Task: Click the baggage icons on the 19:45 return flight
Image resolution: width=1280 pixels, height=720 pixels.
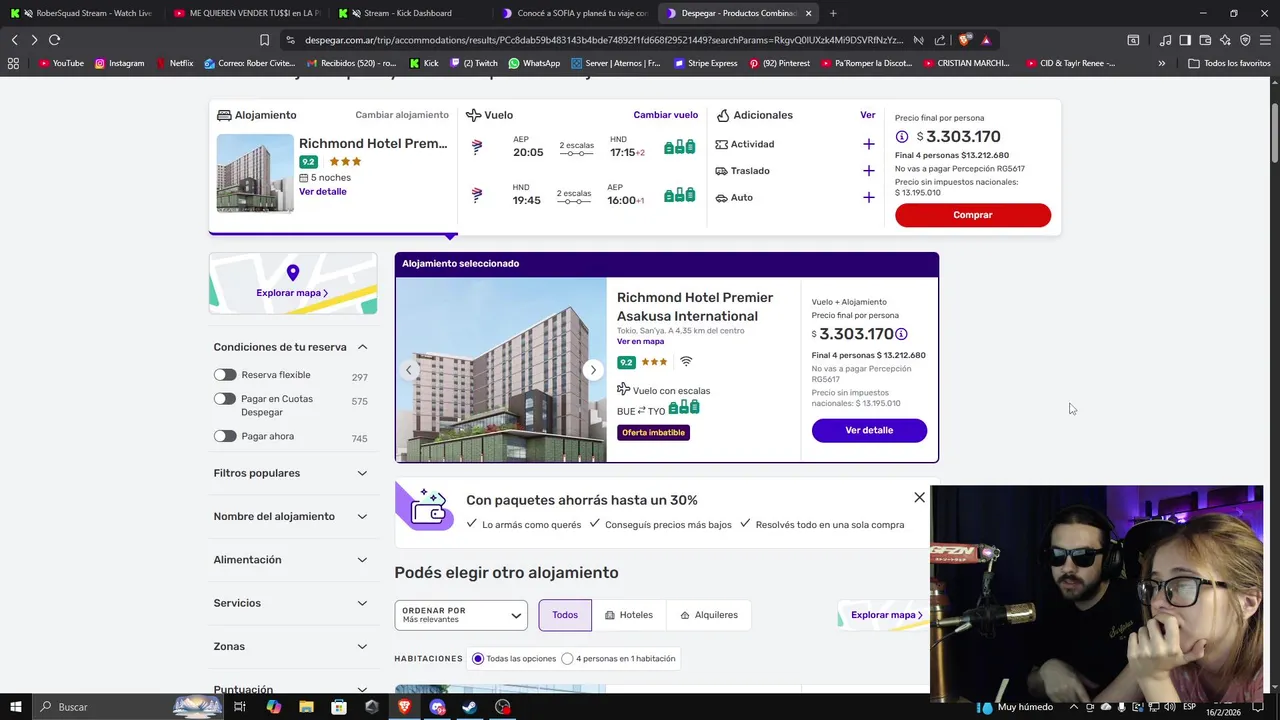Action: pyautogui.click(x=680, y=195)
